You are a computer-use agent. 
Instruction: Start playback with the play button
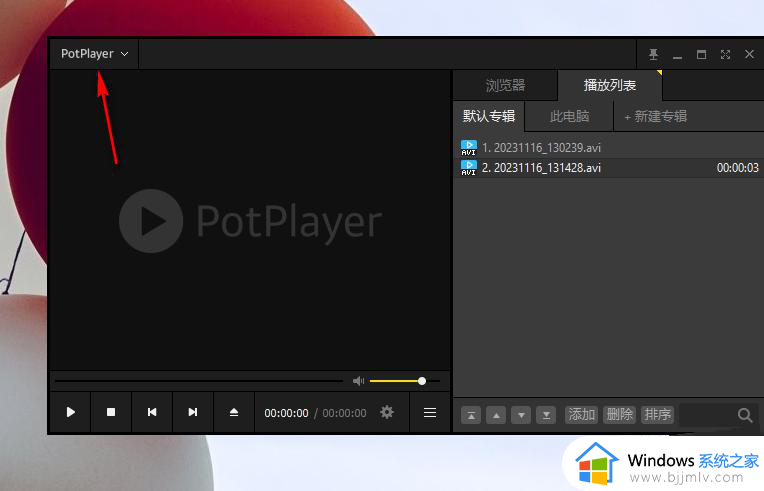coord(71,413)
